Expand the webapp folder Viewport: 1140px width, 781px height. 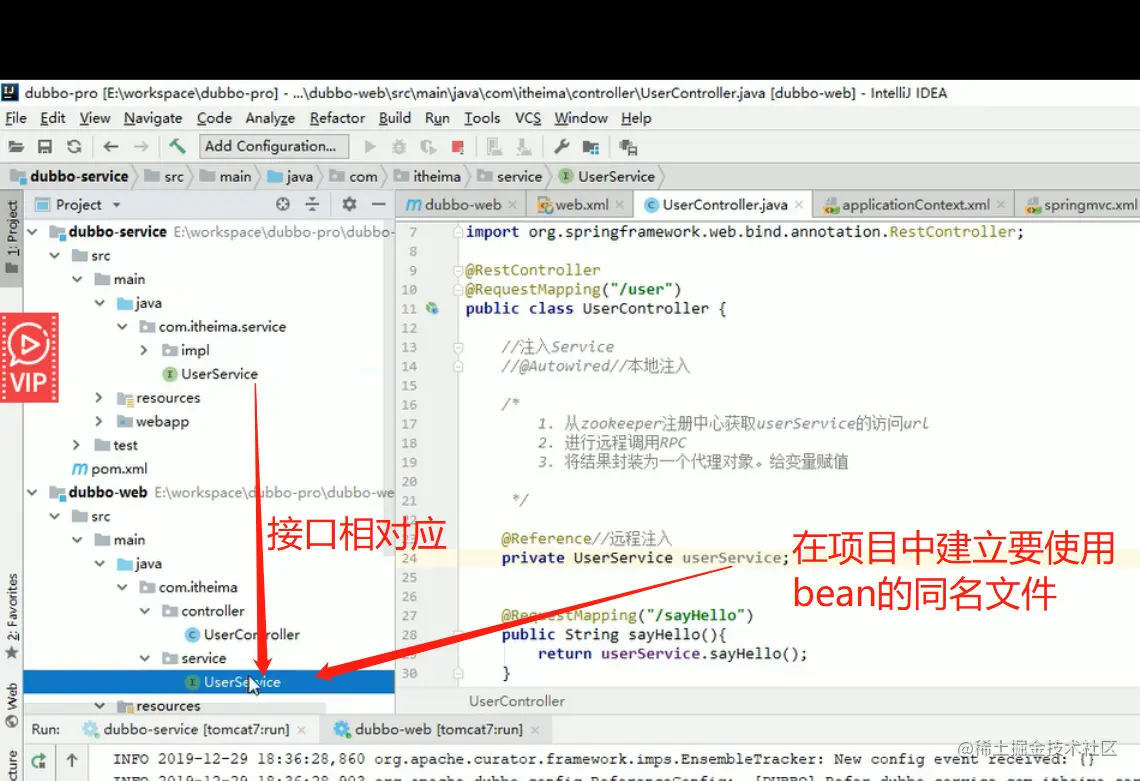click(99, 422)
